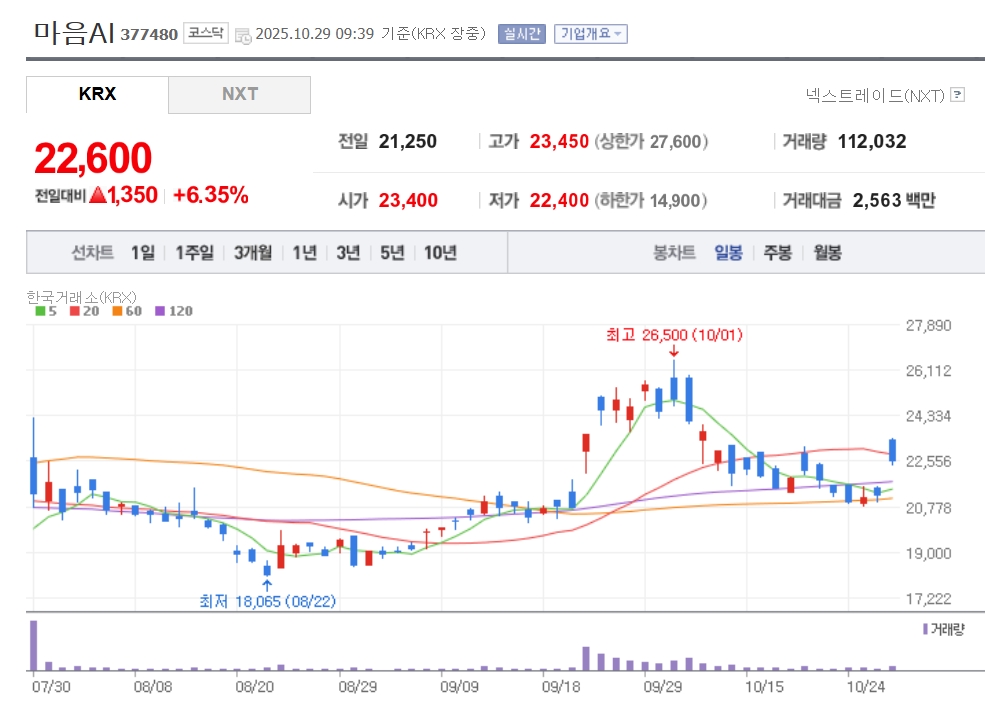Select the 주봉 weekly candle chart

point(777,253)
